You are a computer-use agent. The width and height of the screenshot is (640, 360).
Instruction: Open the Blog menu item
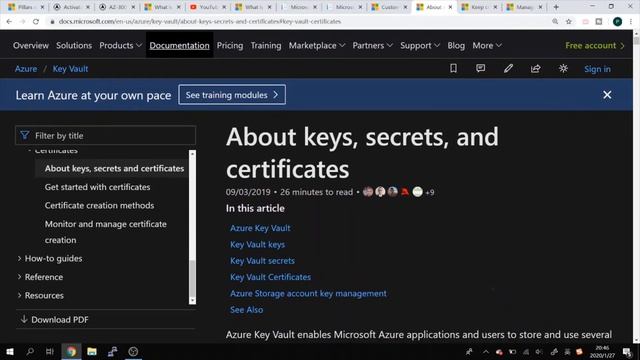[456, 45]
